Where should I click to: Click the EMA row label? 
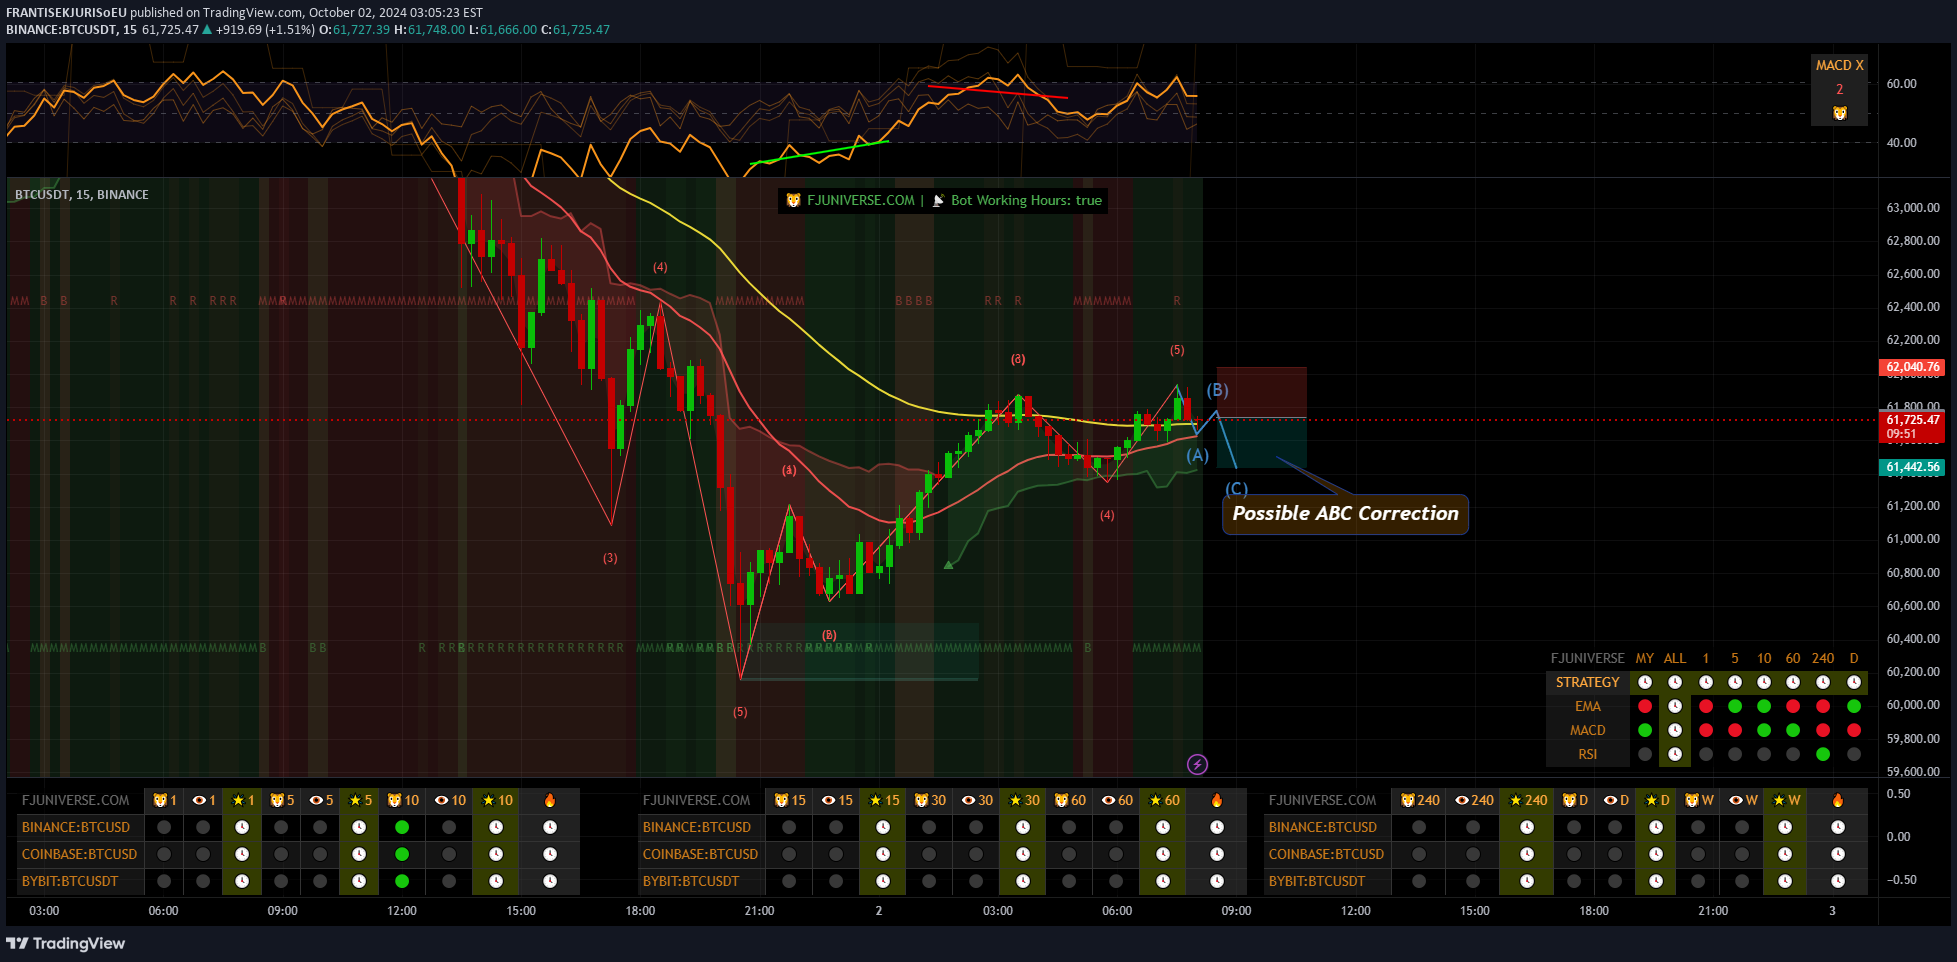pos(1587,706)
